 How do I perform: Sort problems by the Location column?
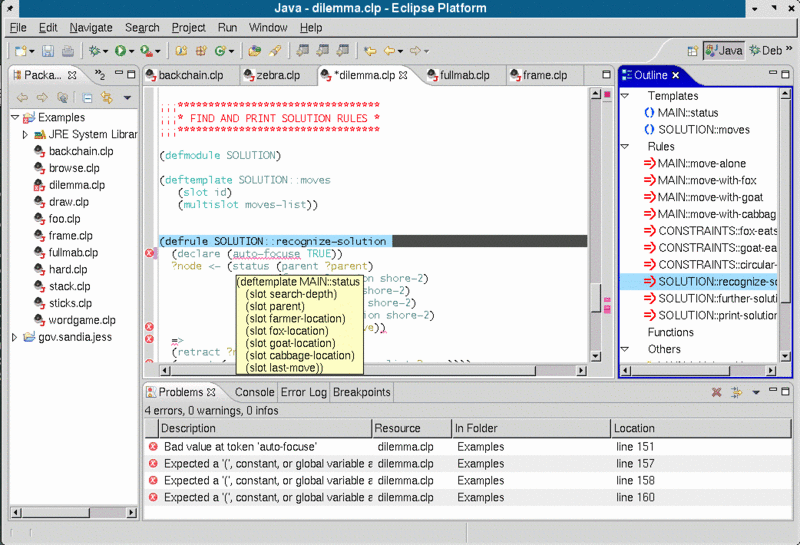701,428
